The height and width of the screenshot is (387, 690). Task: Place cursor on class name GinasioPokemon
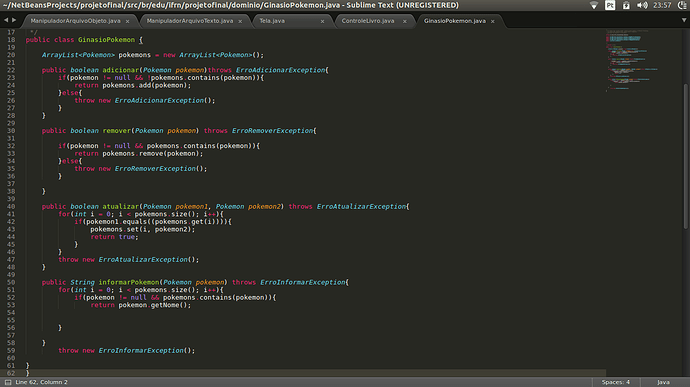[106, 40]
